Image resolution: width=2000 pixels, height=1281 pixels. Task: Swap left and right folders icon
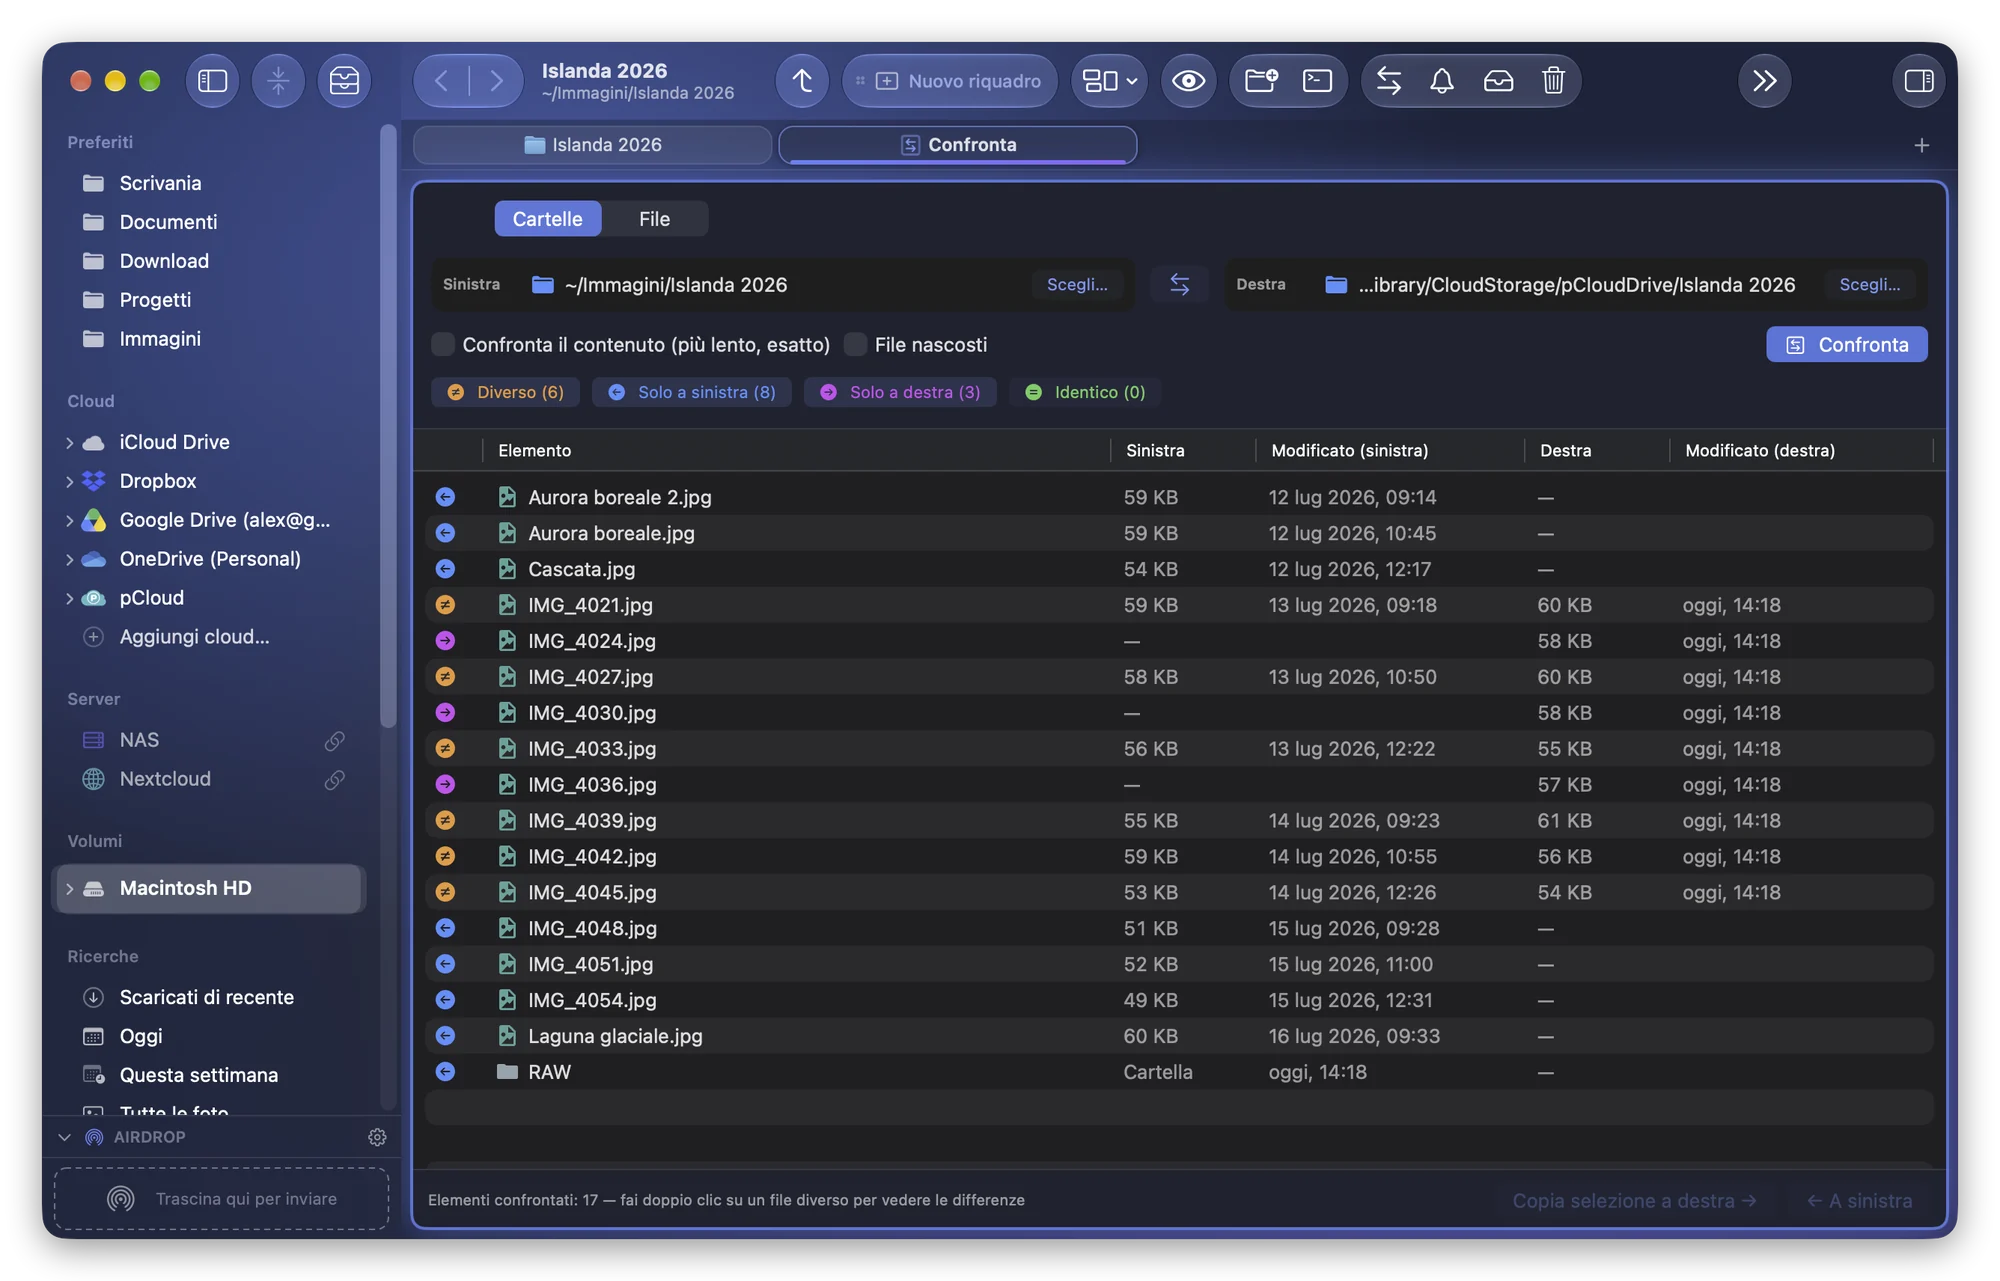(1179, 285)
